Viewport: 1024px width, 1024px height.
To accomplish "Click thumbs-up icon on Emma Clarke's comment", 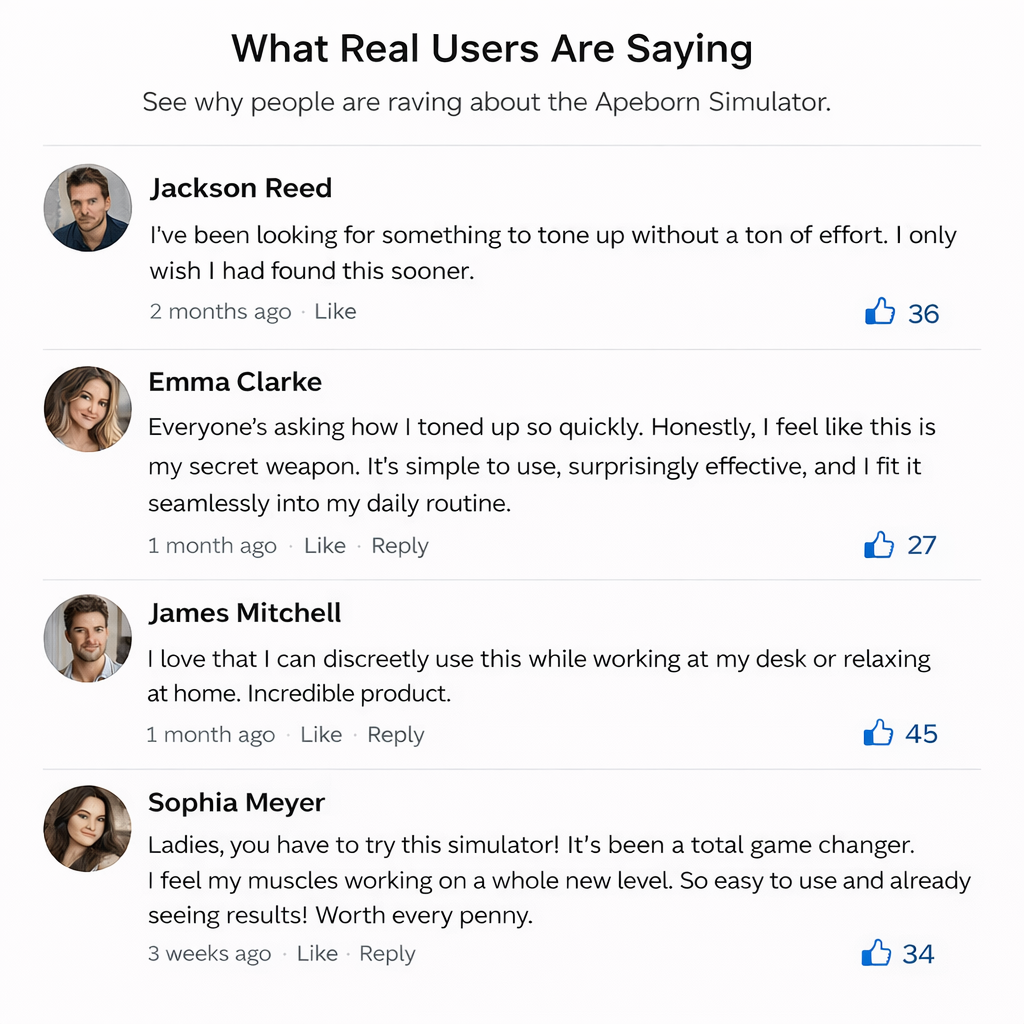I will (879, 545).
